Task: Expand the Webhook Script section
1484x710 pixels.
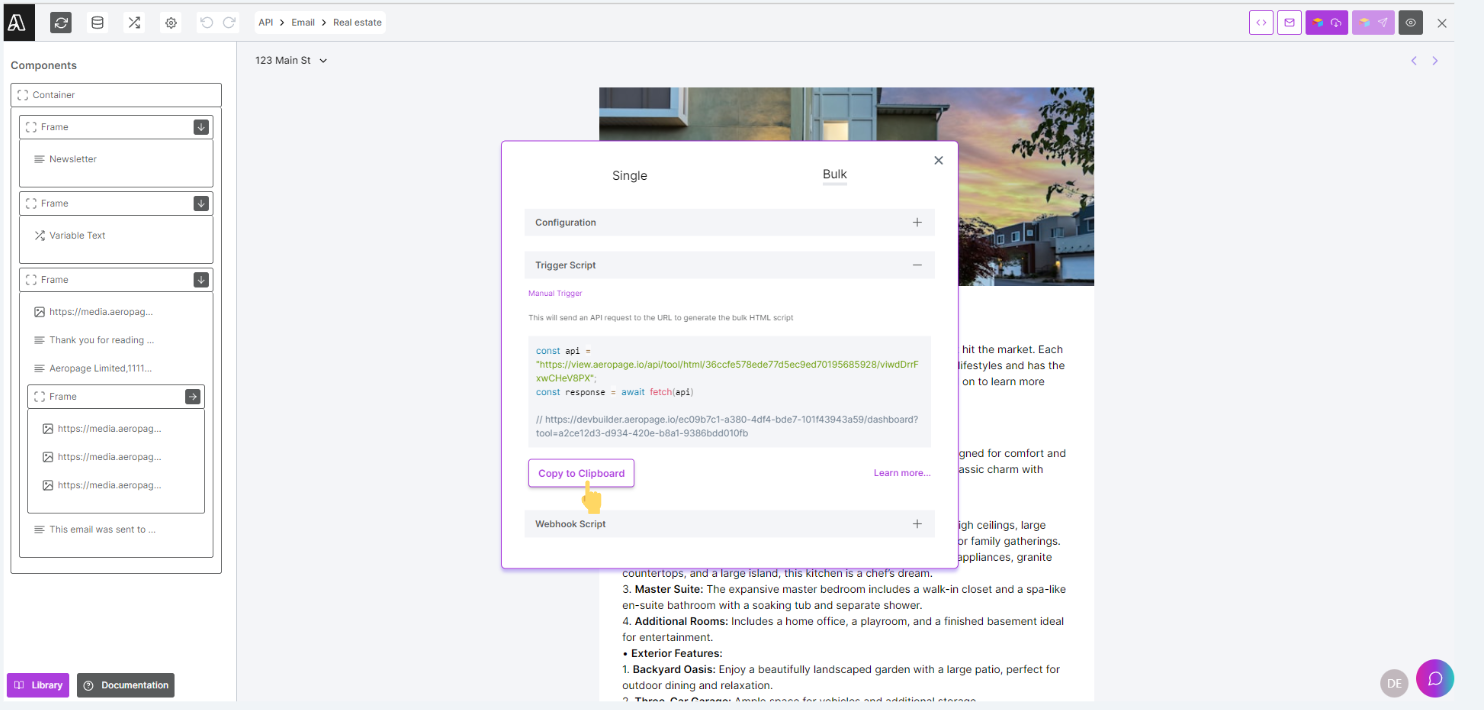Action: click(x=730, y=524)
